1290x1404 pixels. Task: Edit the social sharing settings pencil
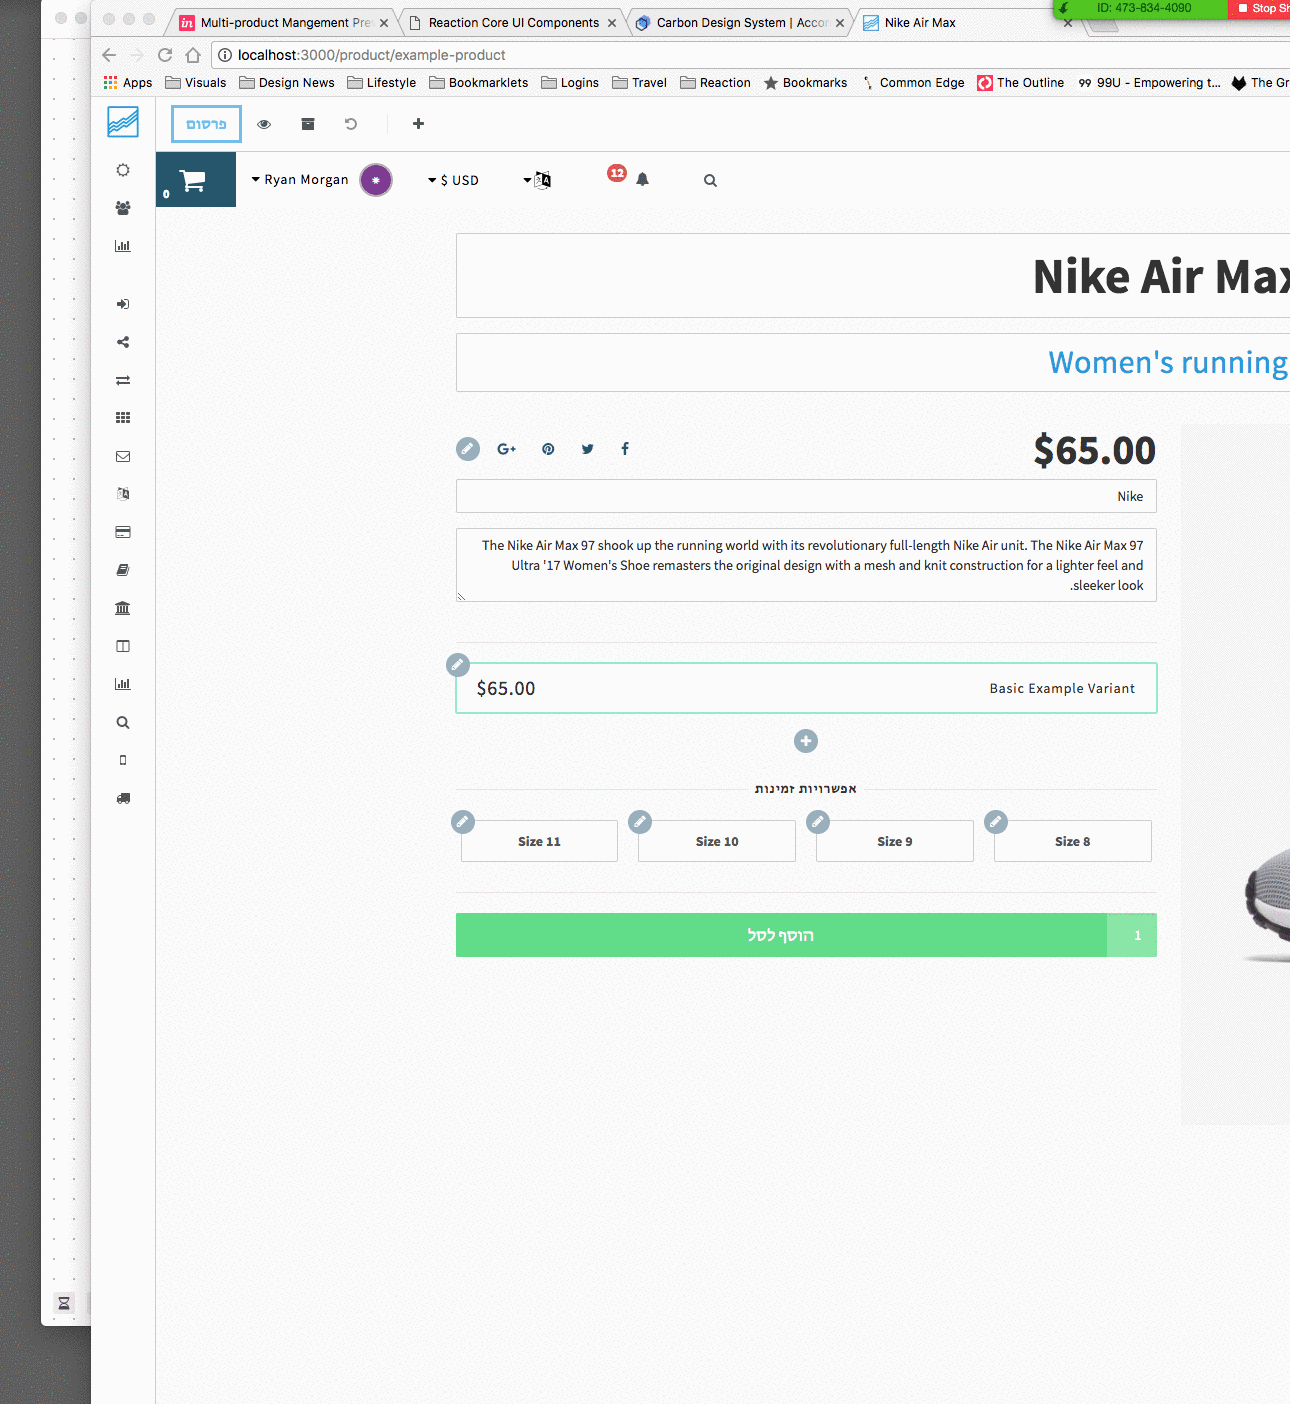[468, 449]
